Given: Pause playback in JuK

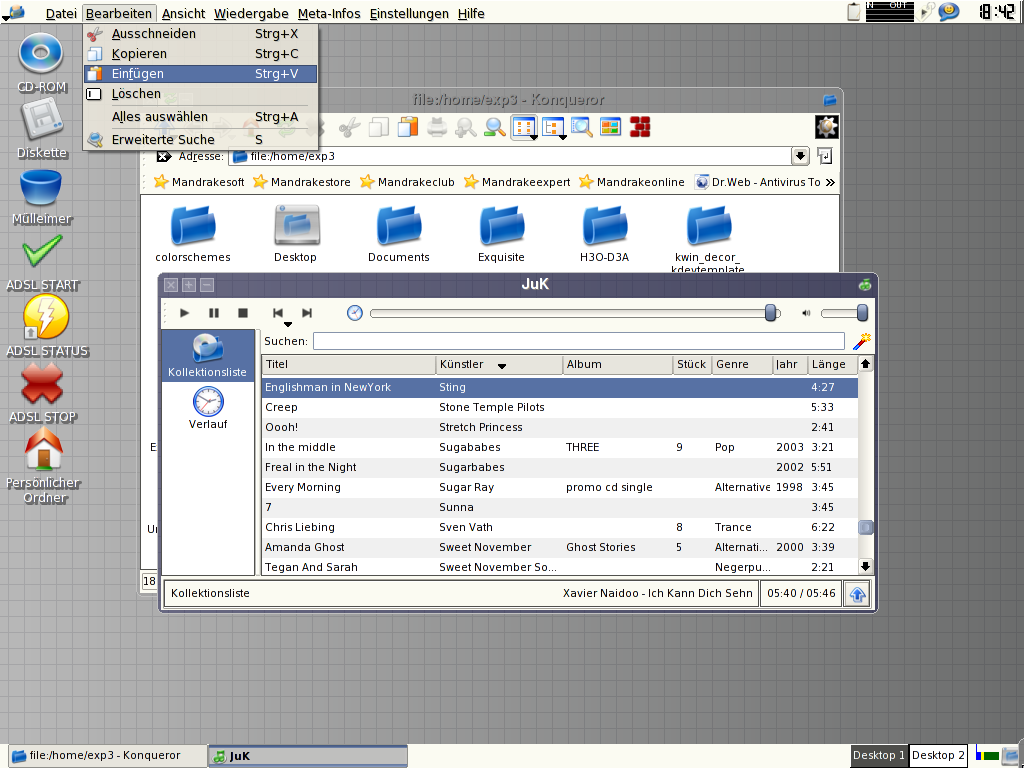Looking at the screenshot, I should tap(214, 313).
